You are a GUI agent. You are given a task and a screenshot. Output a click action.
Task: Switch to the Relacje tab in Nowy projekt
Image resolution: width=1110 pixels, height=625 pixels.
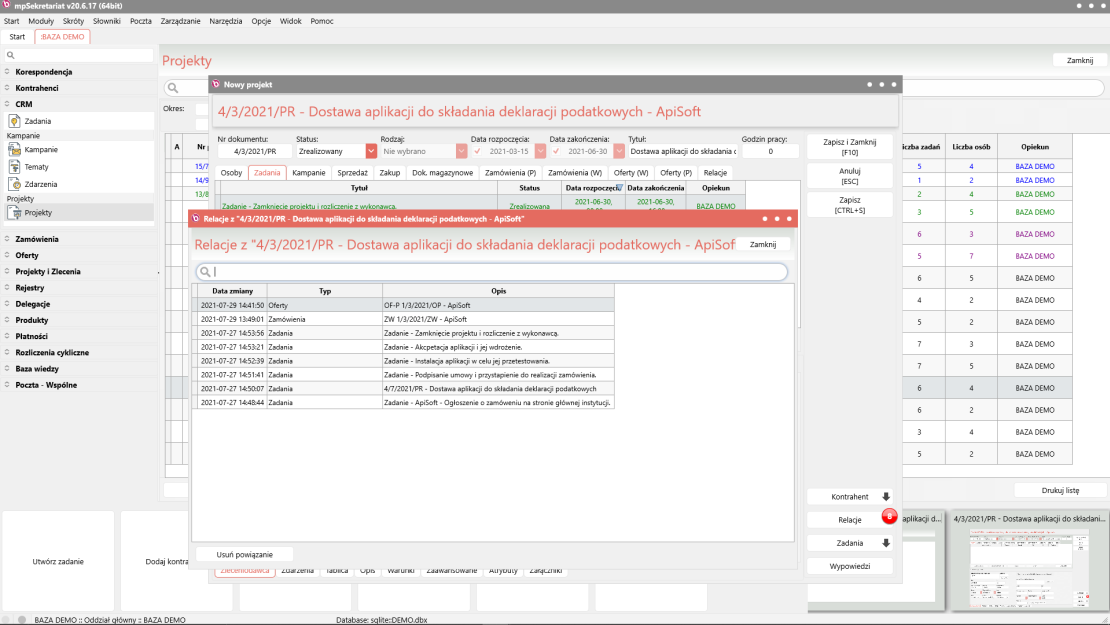point(715,173)
